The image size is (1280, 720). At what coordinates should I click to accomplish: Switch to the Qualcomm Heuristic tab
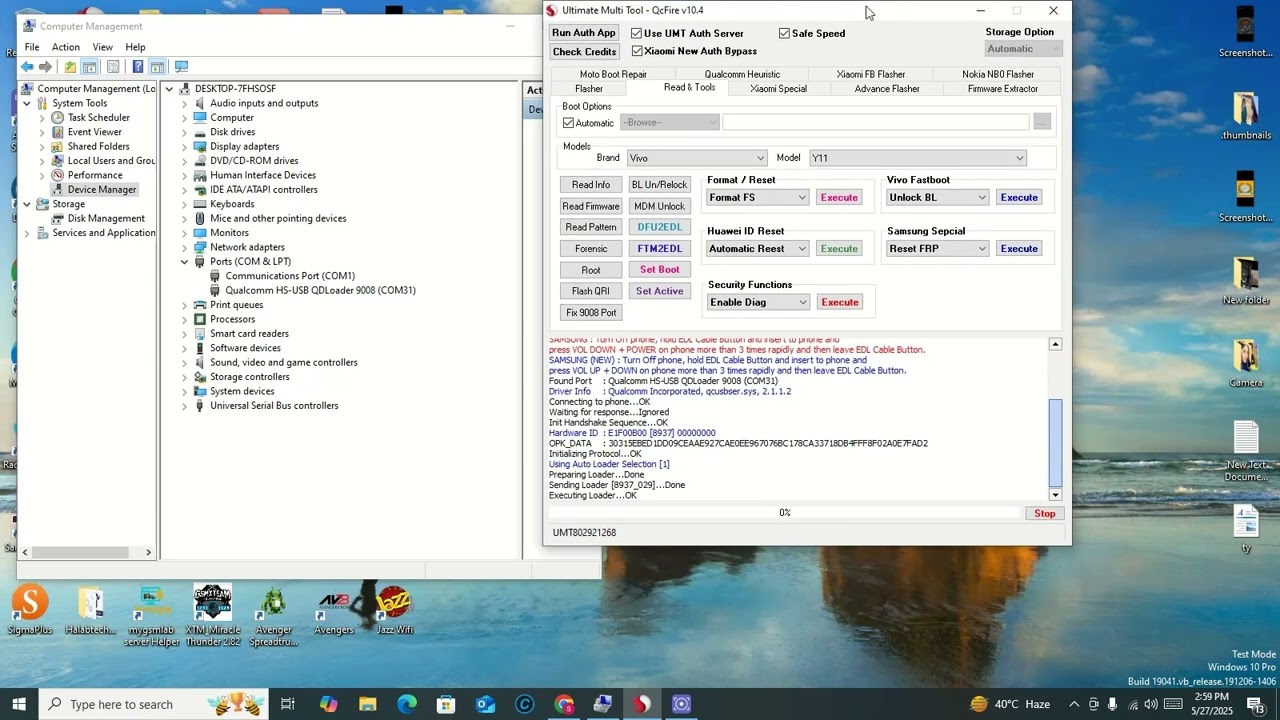coord(742,74)
